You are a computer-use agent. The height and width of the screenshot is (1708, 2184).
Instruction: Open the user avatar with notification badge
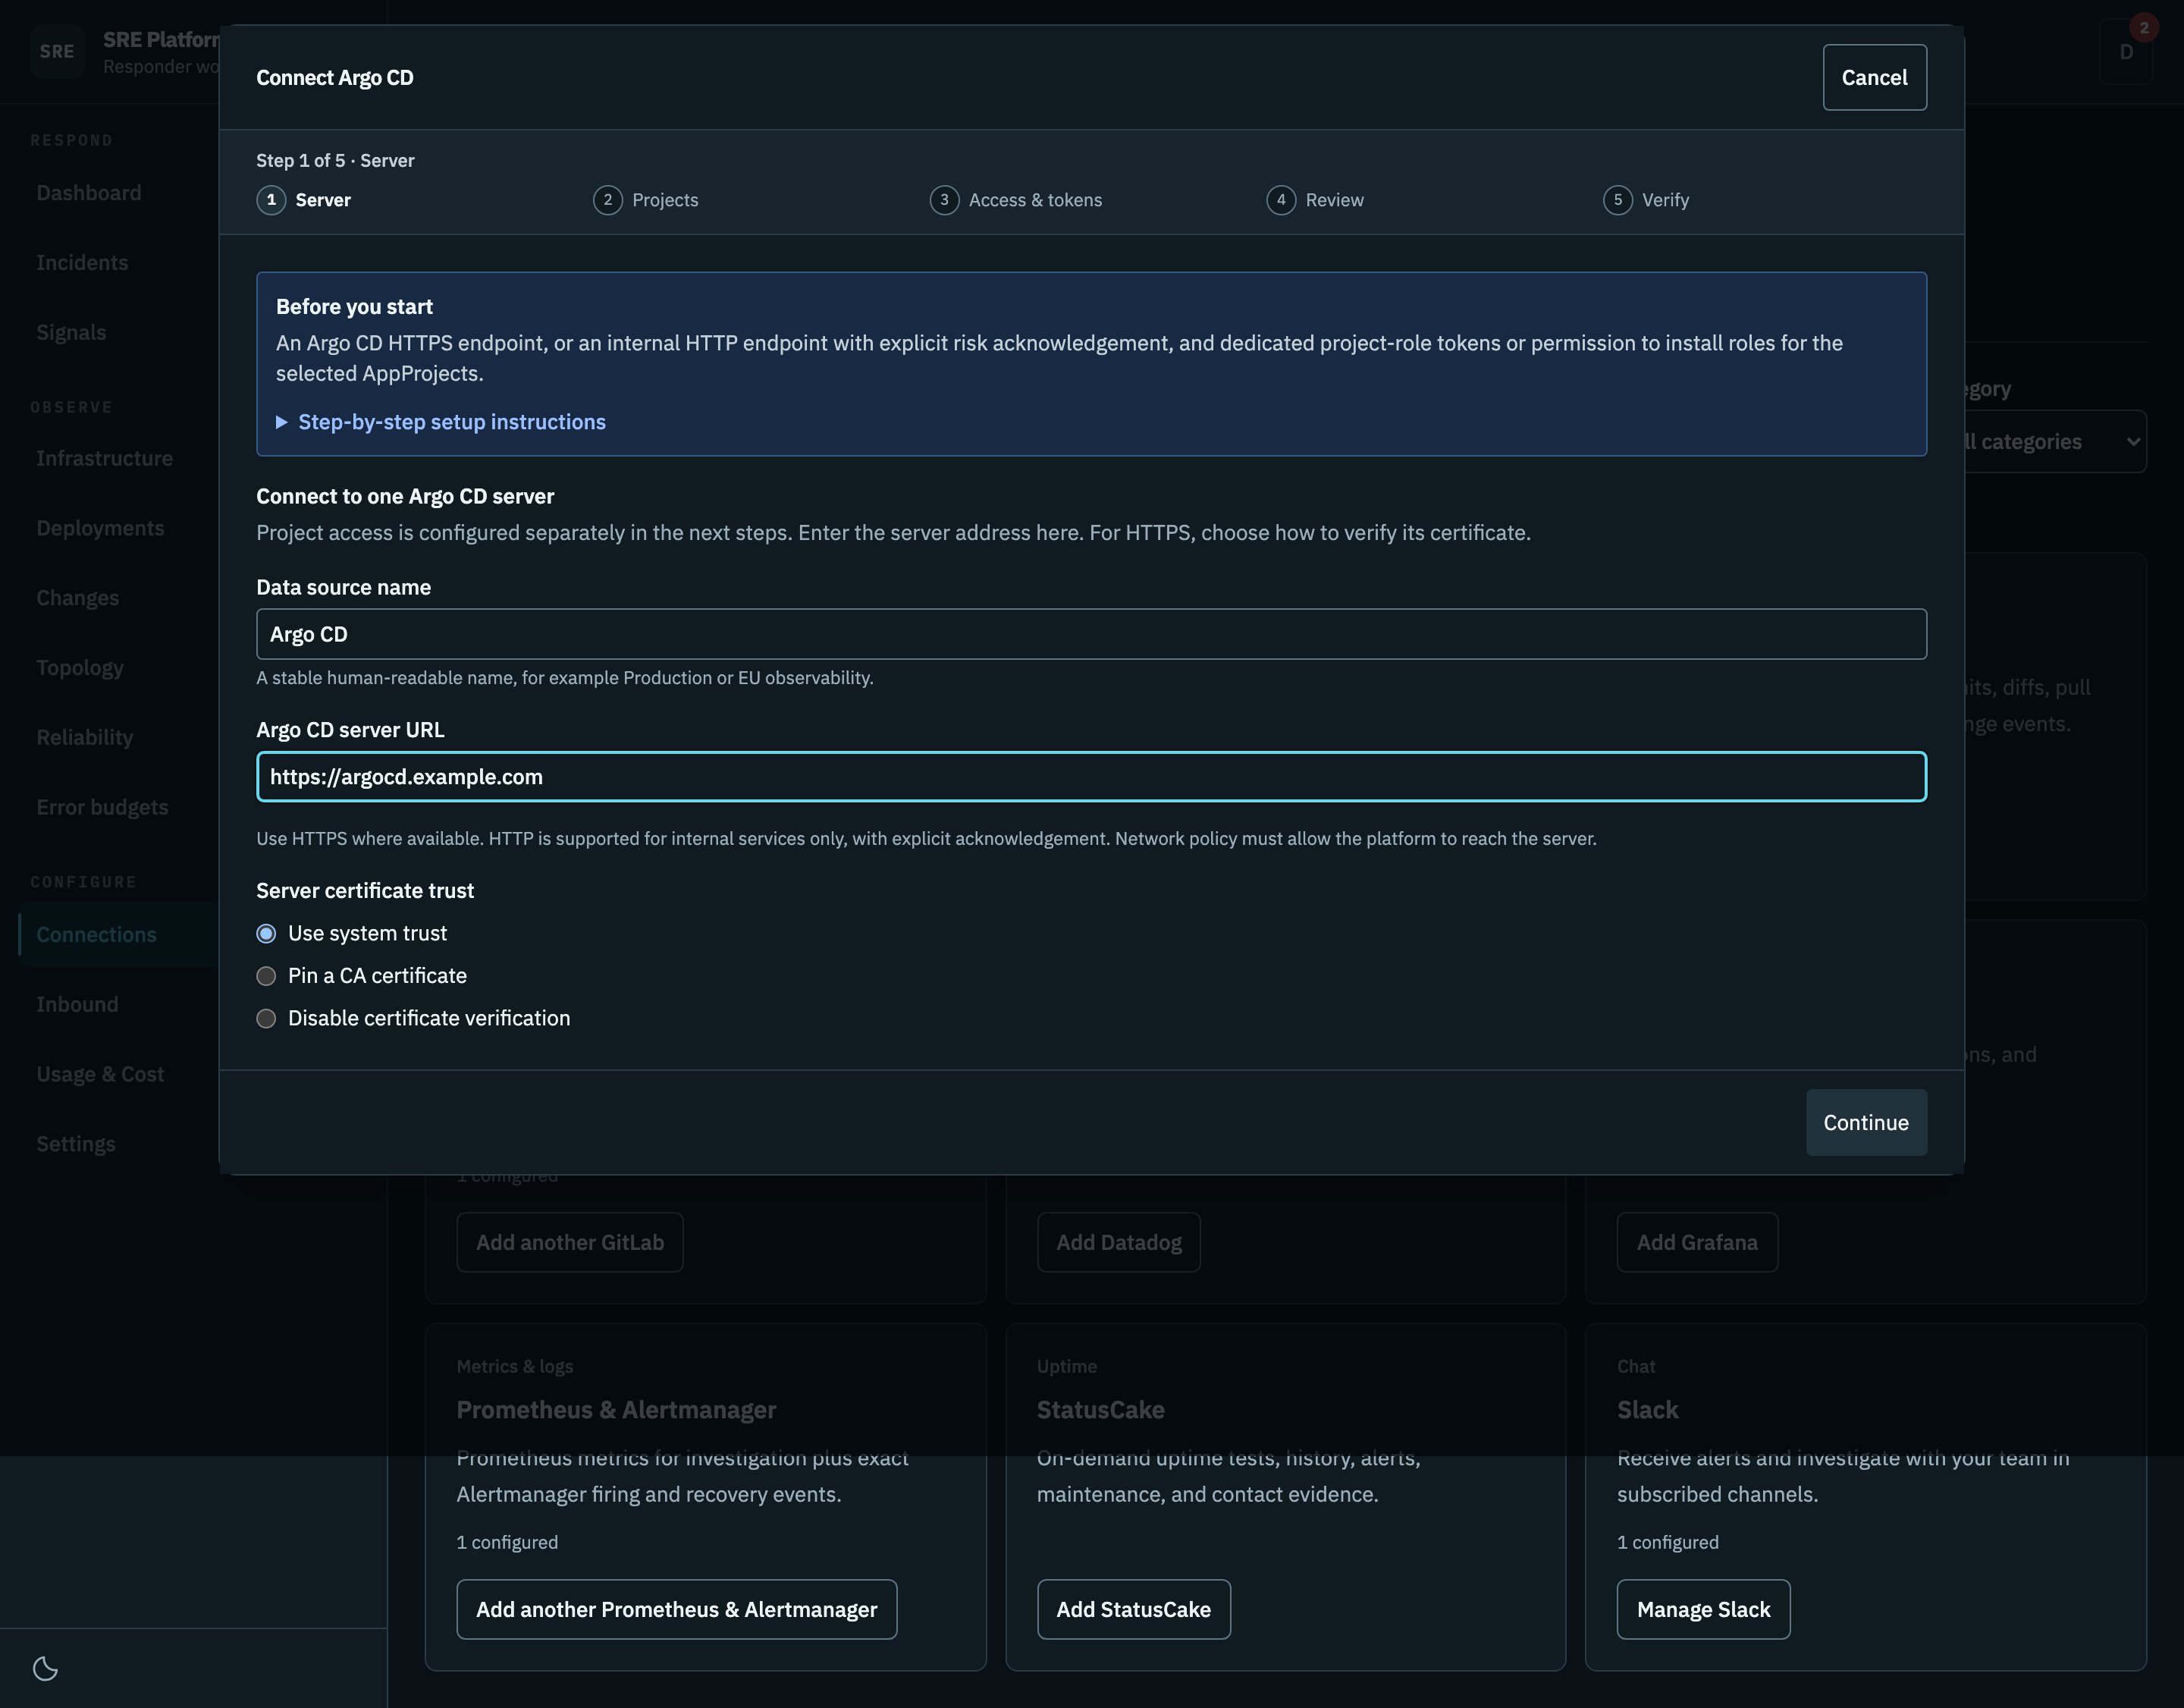point(2126,51)
